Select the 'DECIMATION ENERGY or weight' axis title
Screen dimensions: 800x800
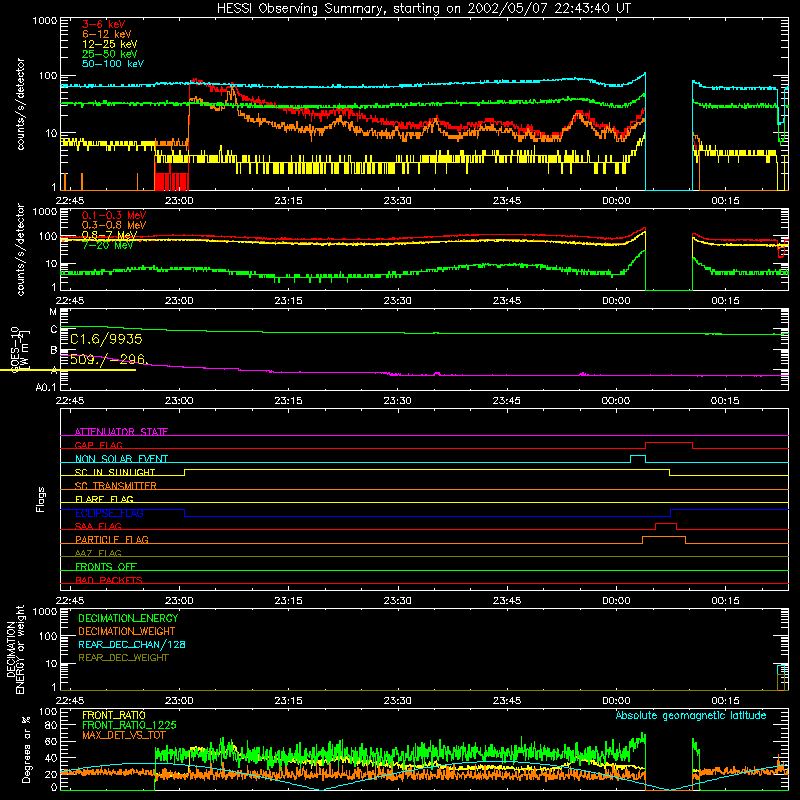coord(15,649)
